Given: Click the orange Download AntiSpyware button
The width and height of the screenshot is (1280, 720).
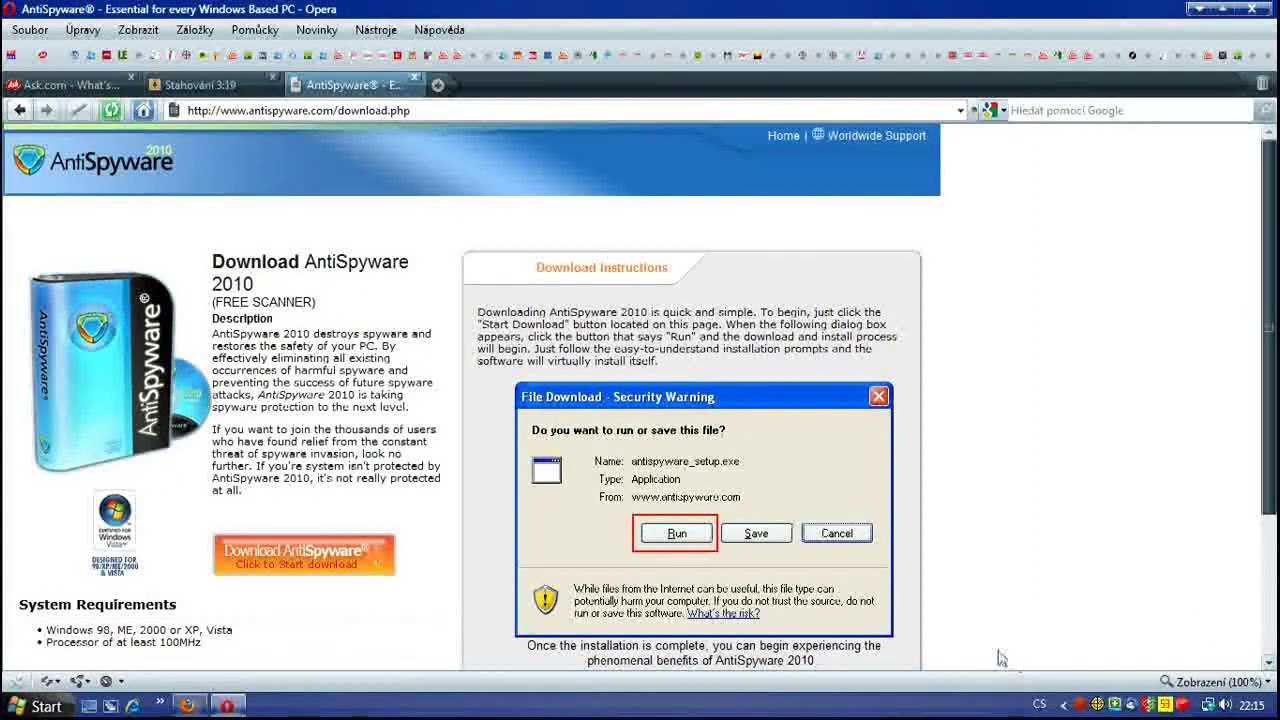Looking at the screenshot, I should pos(304,555).
